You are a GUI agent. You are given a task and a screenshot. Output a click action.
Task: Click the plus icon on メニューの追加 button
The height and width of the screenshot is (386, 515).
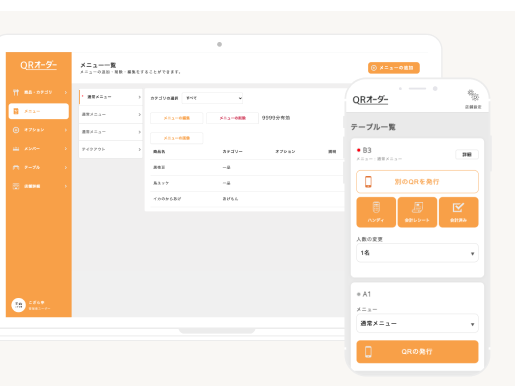pyautogui.click(x=374, y=68)
